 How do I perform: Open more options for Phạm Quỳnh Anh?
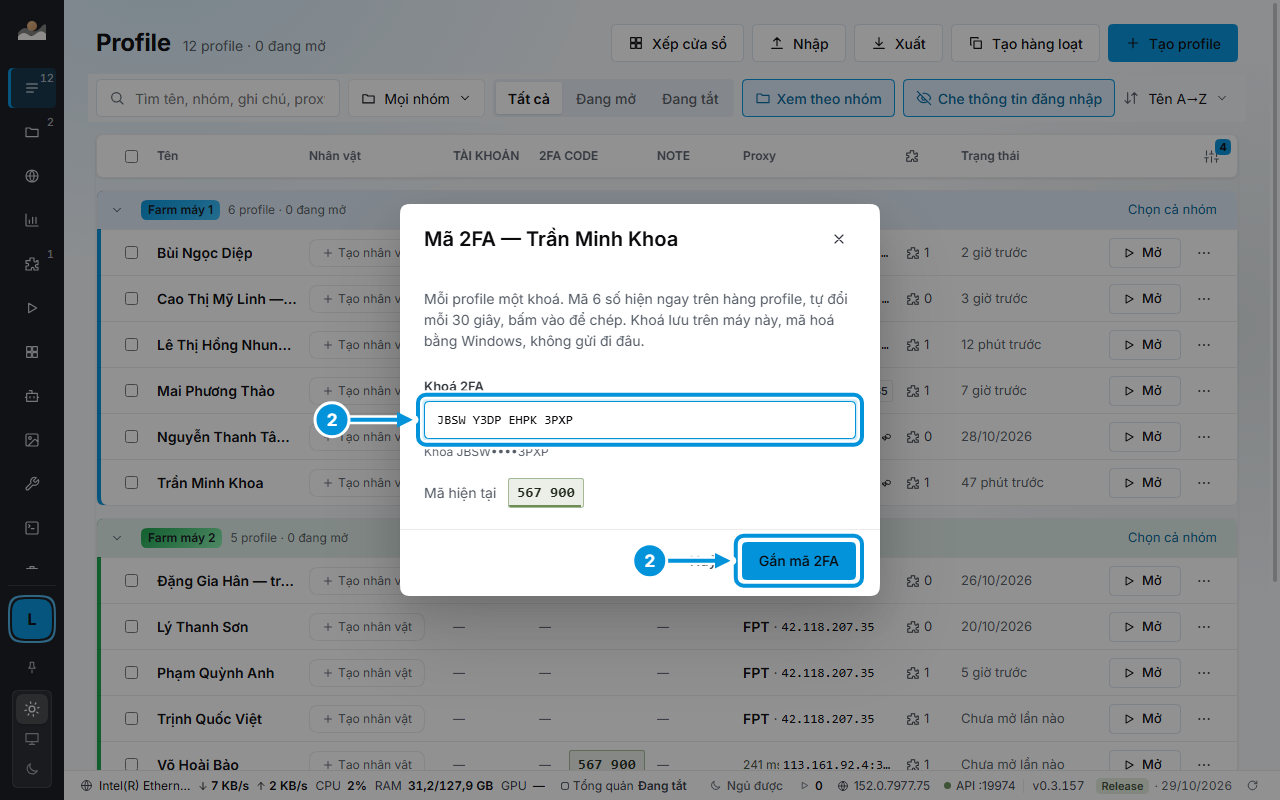pyautogui.click(x=1204, y=673)
